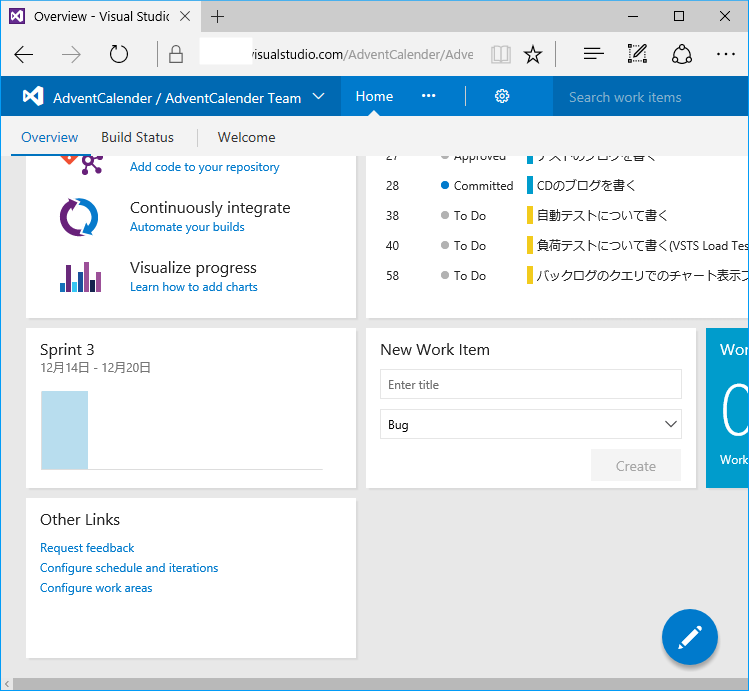The image size is (749, 691).
Task: Open work item 28 CDのブログを書く
Action: click(586, 185)
